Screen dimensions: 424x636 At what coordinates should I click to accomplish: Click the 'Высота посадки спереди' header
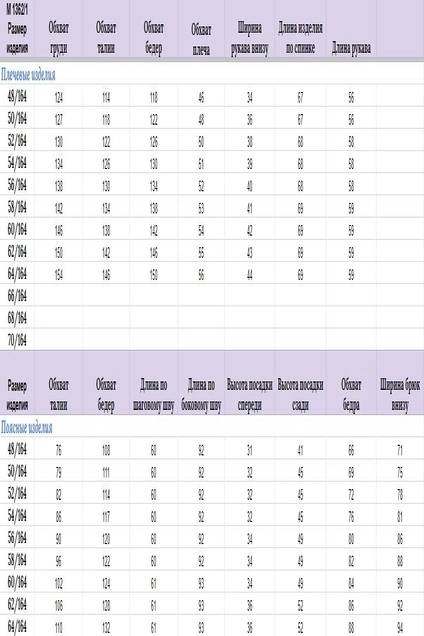tap(249, 394)
